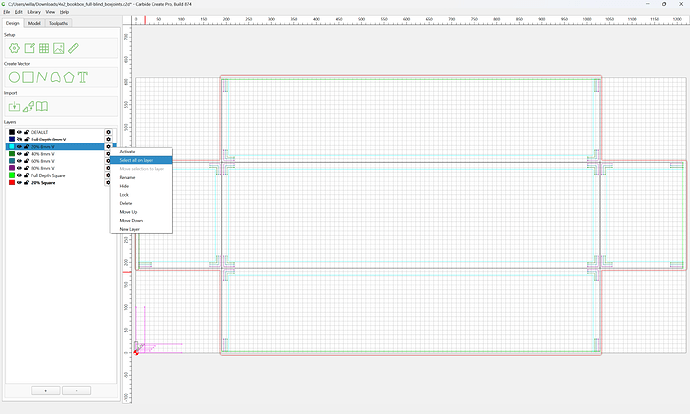Viewport: 690px width, 414px height.
Task: Open options gear for 20% 8mm V layer
Action: [x=108, y=147]
